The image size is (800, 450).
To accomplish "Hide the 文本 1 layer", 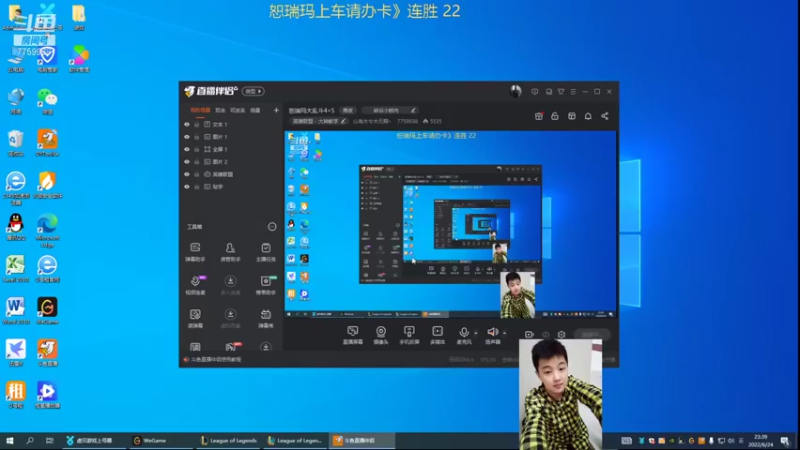I will (x=187, y=124).
